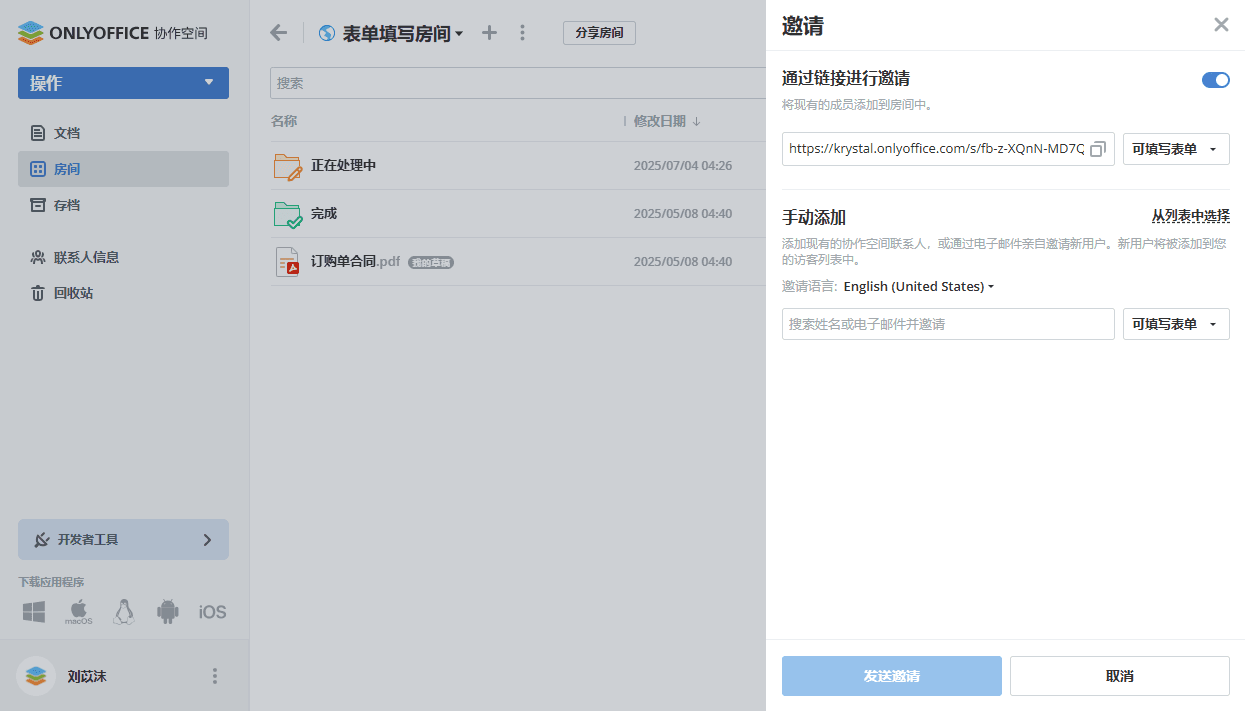The height and width of the screenshot is (711, 1245).
Task: Open the 订购单合同.pdf file
Action: 355,261
